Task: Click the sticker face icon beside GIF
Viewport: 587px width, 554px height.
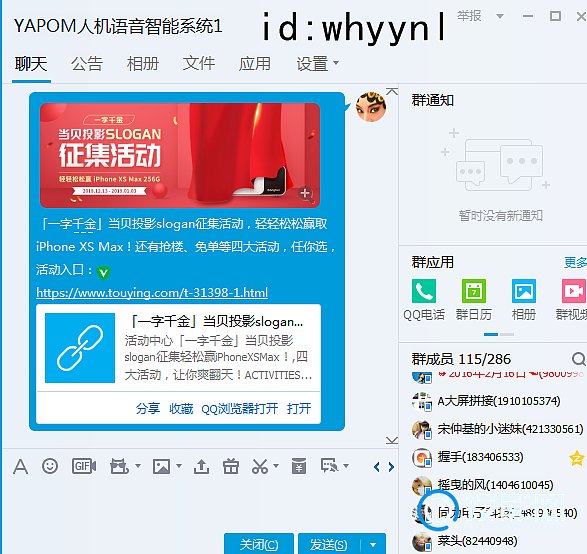Action: pos(119,466)
